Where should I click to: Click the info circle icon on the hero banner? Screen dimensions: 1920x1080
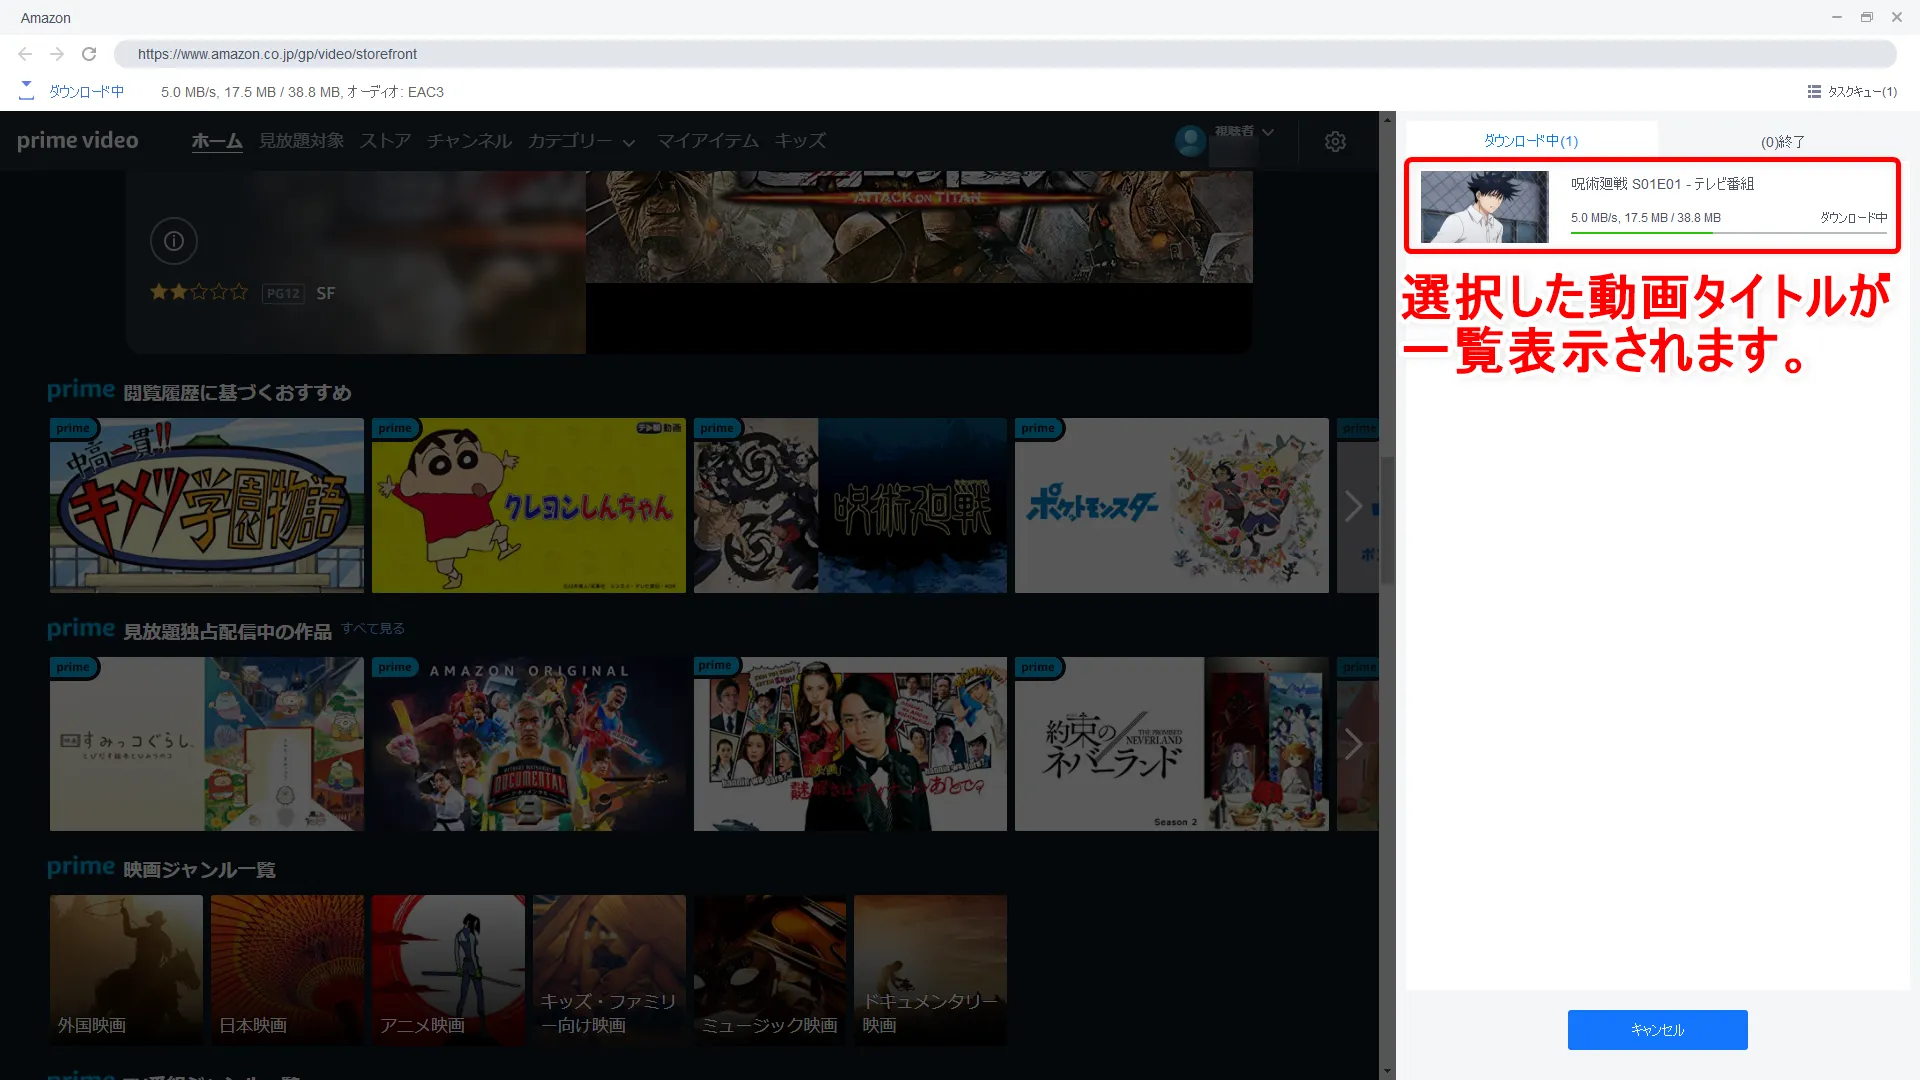coord(174,241)
